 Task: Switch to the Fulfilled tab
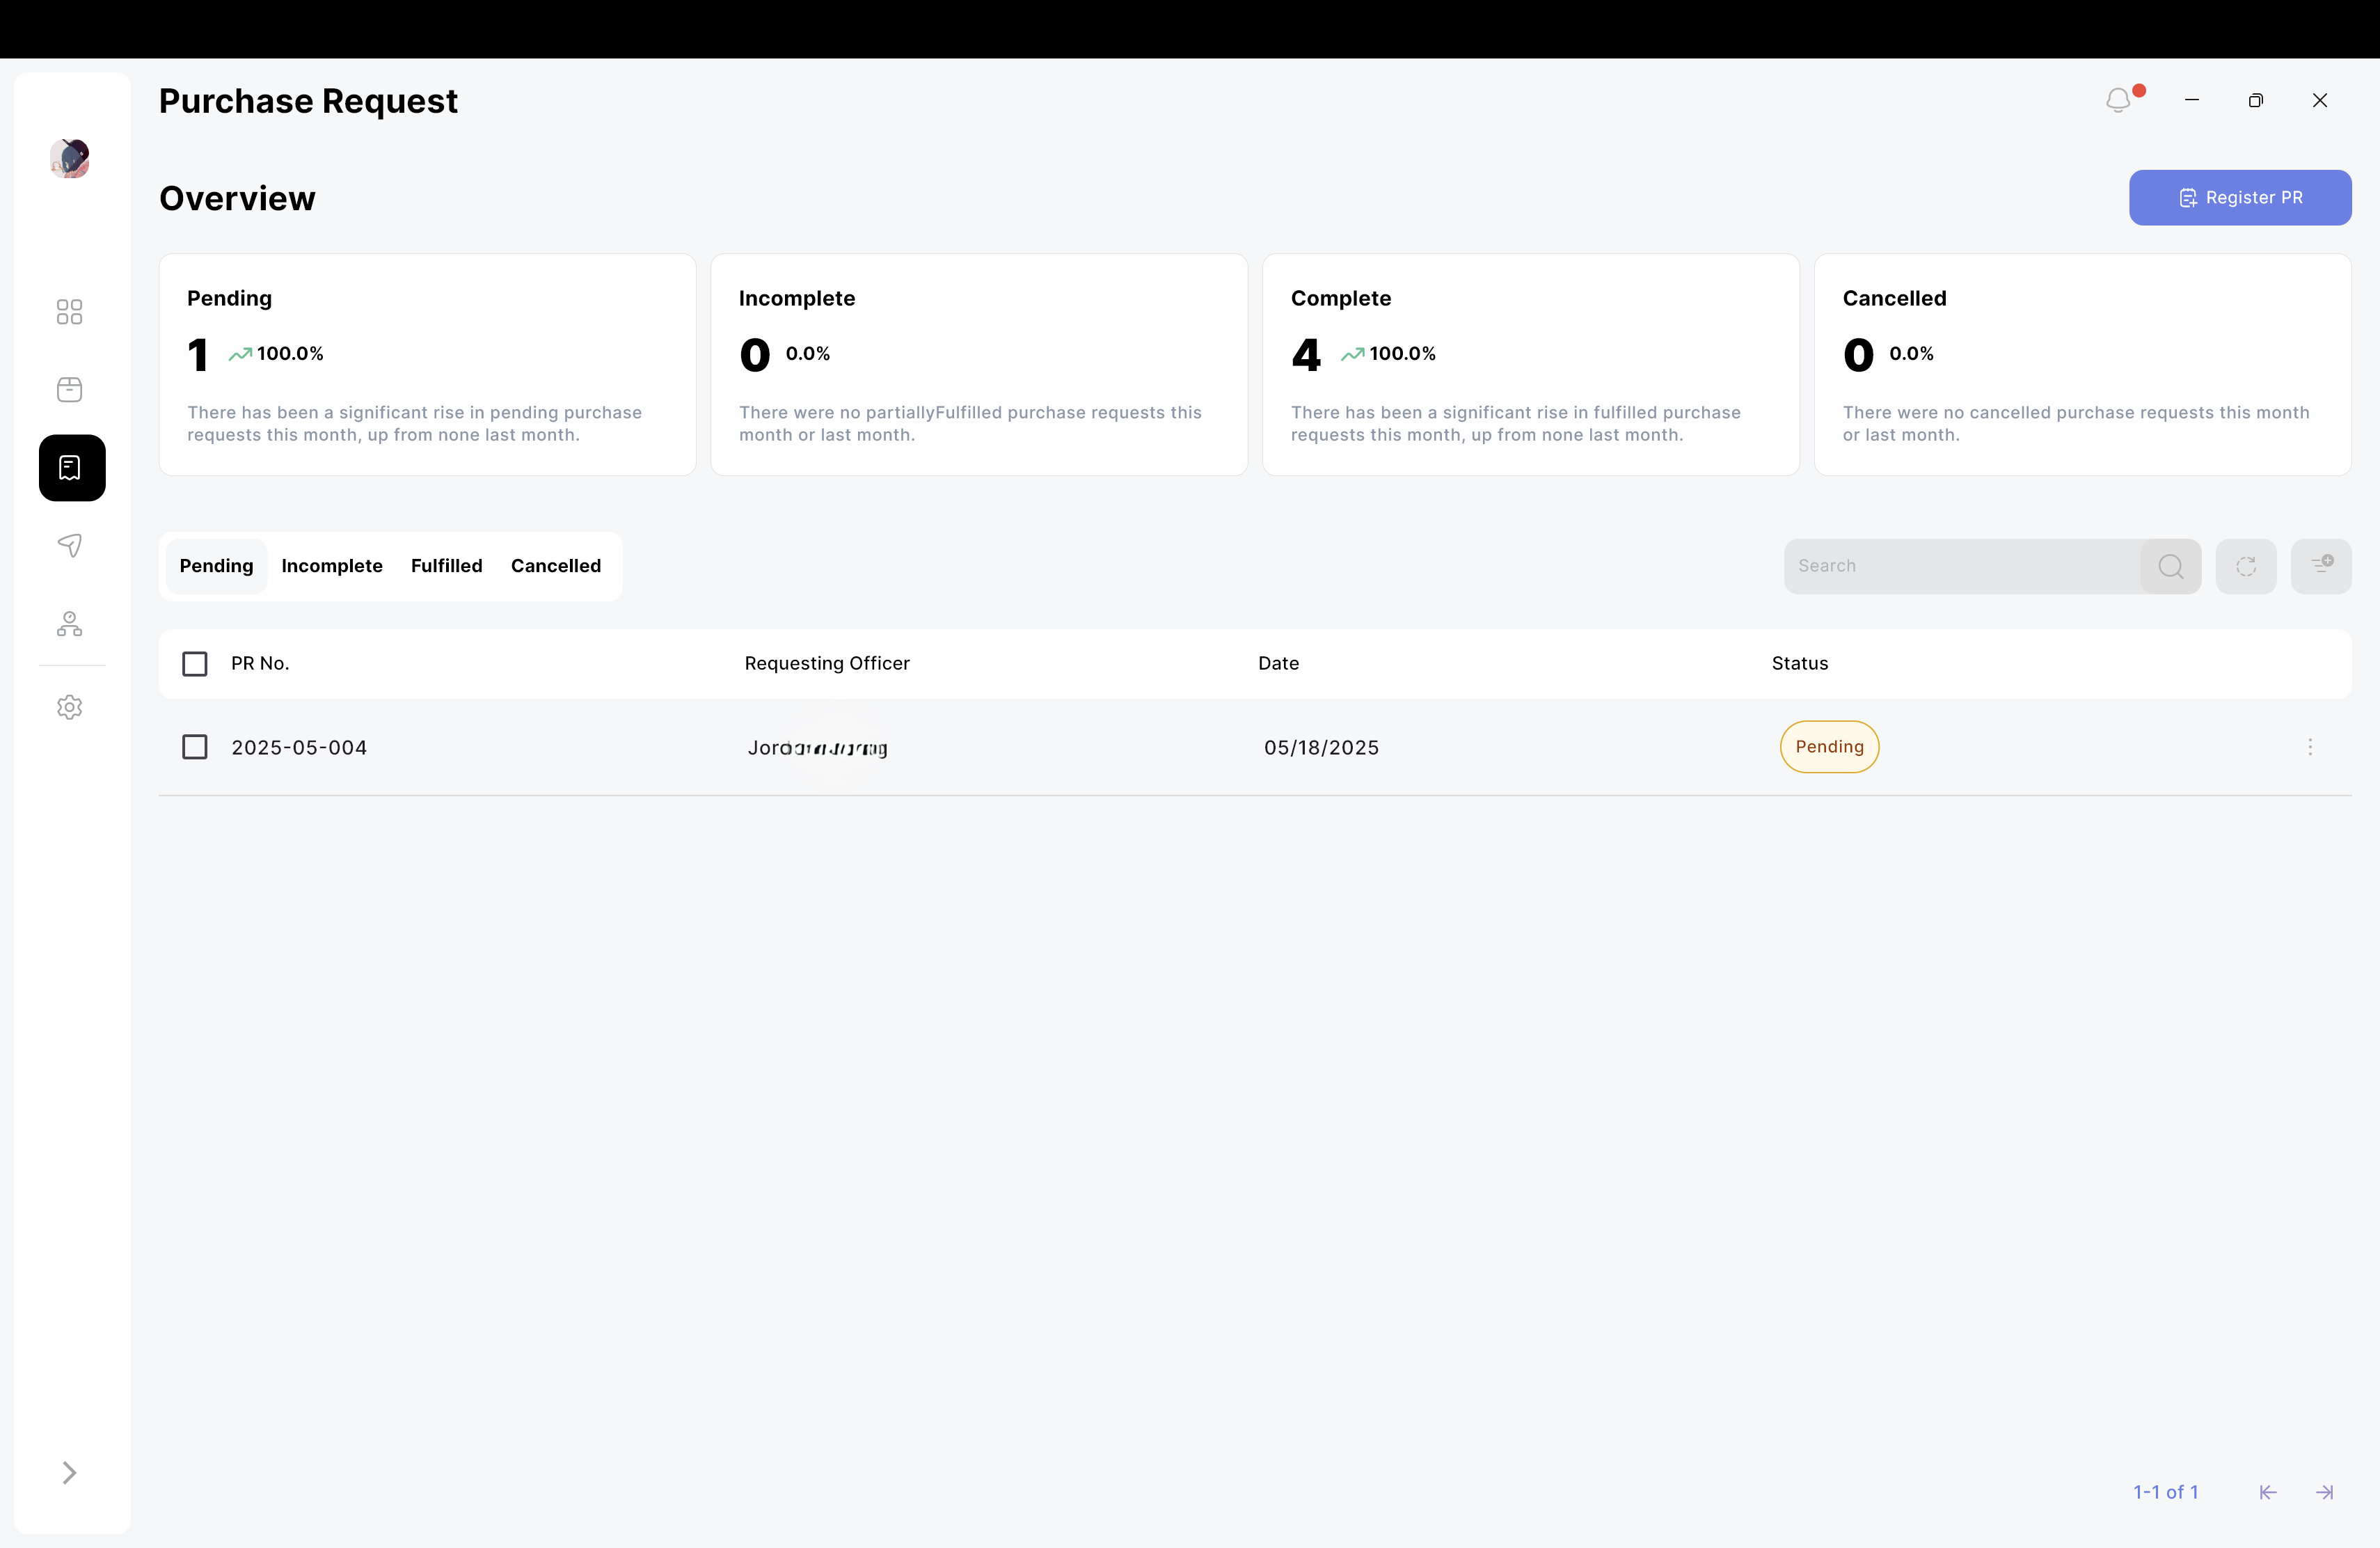point(446,566)
